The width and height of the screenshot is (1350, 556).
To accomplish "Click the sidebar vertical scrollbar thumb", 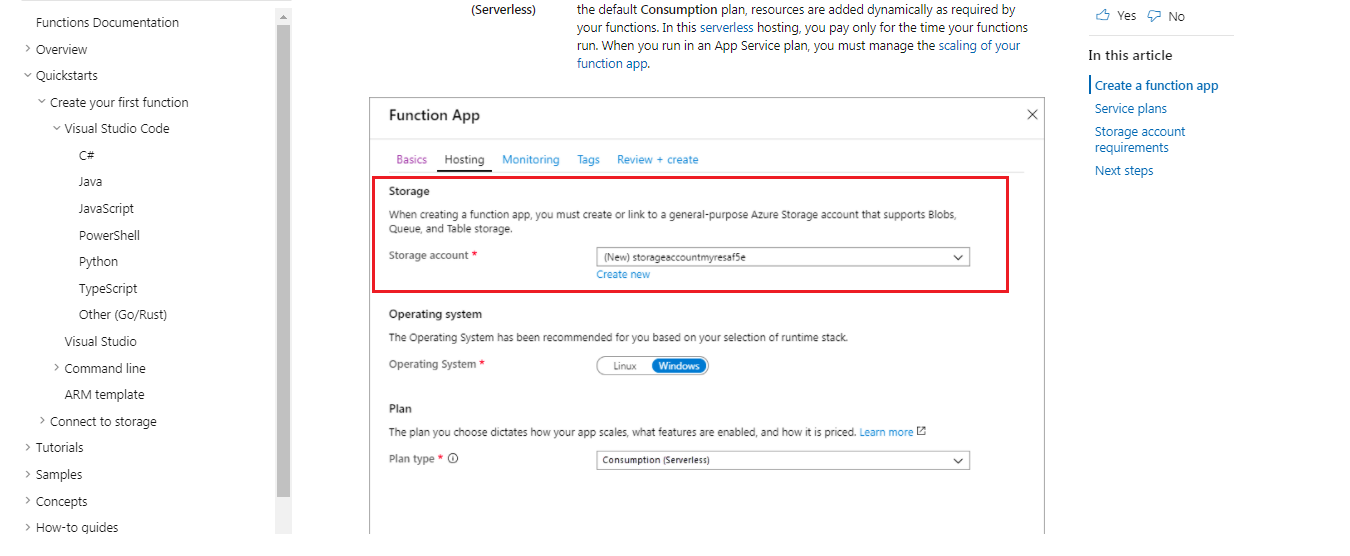I will tap(283, 260).
